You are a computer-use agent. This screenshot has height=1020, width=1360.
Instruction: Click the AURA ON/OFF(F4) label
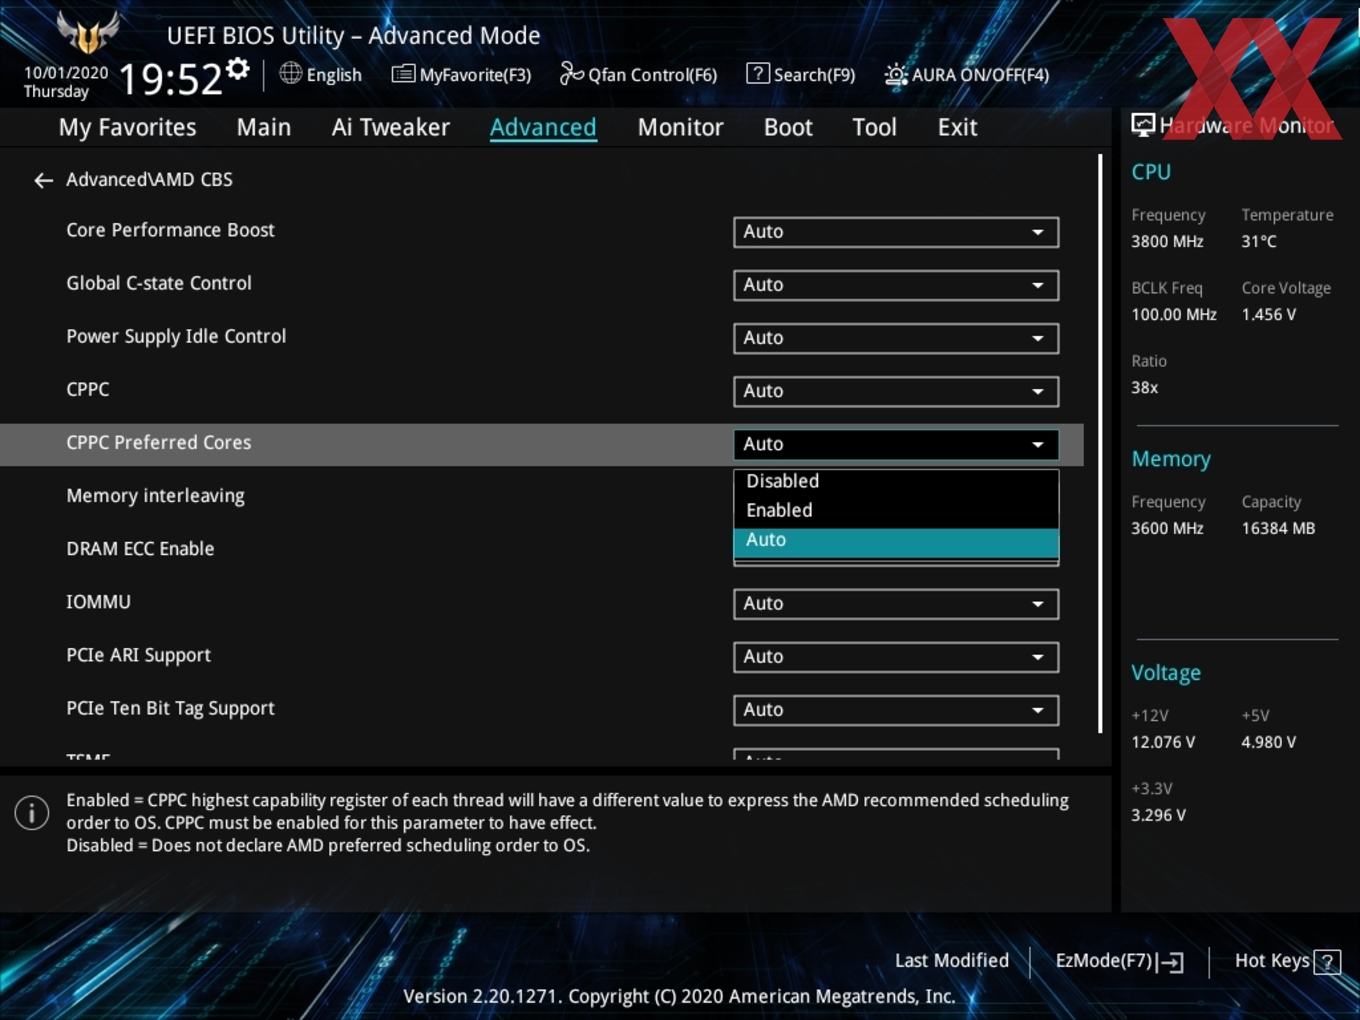pyautogui.click(x=980, y=75)
